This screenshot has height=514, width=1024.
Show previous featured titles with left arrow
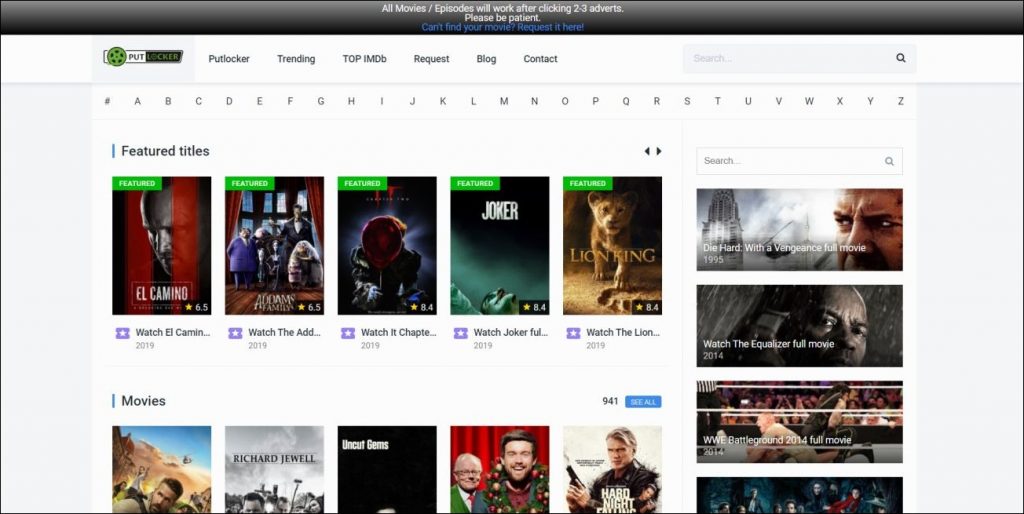[647, 151]
